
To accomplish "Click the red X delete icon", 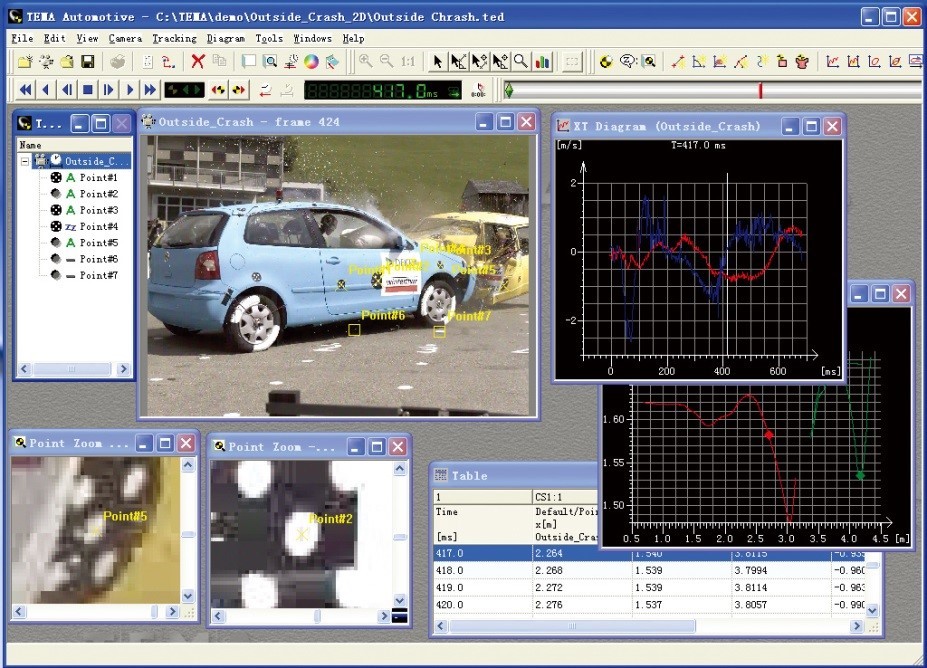I will point(198,62).
